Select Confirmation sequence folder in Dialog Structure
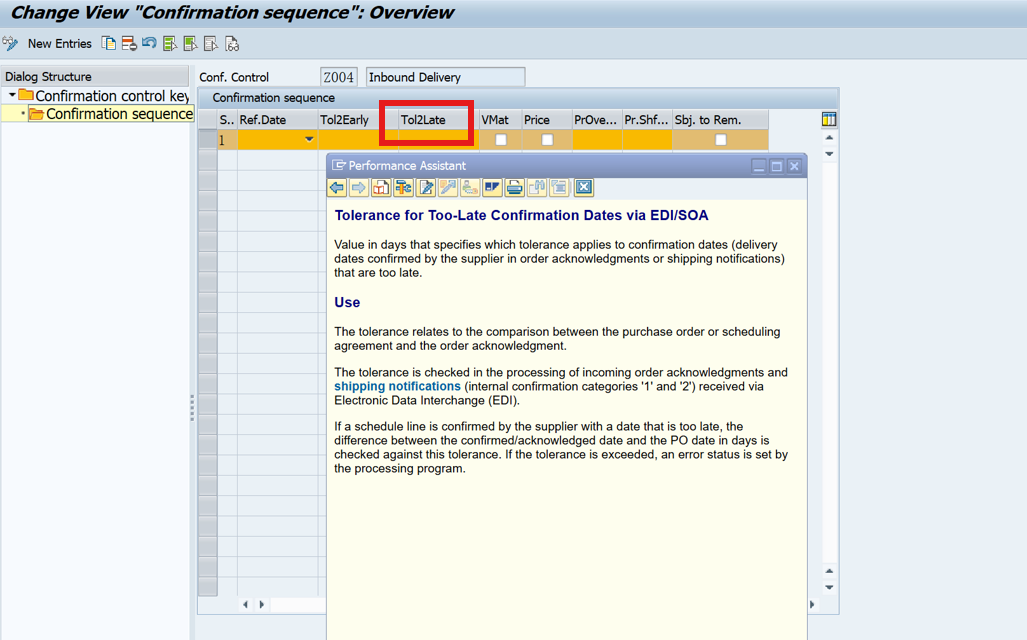The width and height of the screenshot is (1027, 640). coord(111,114)
